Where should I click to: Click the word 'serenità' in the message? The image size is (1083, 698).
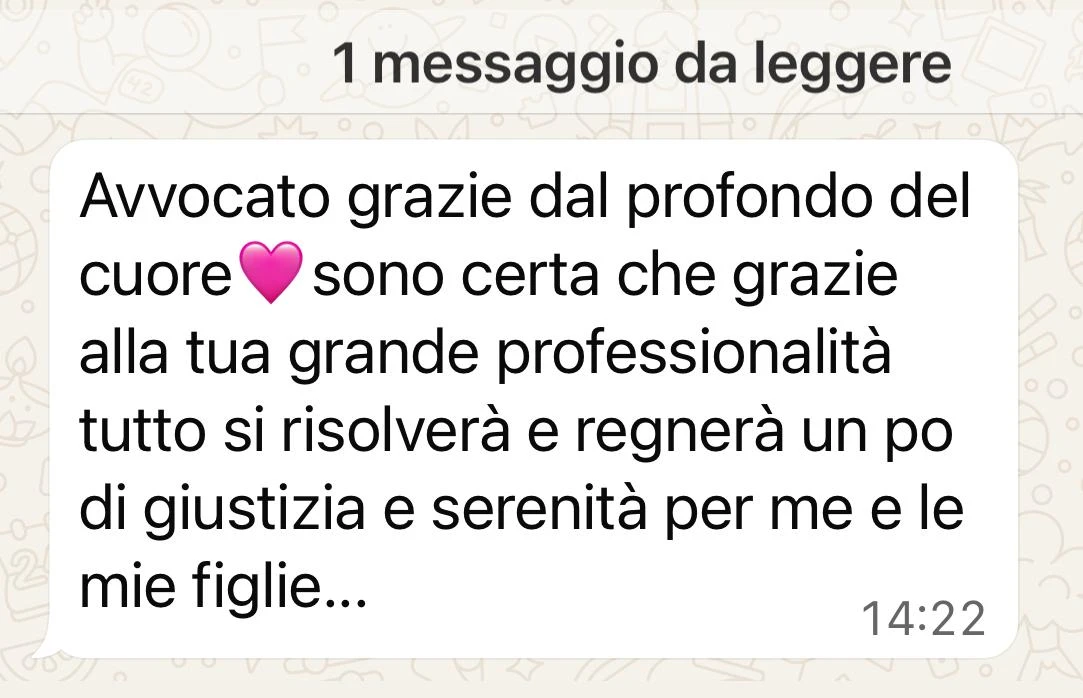539,510
